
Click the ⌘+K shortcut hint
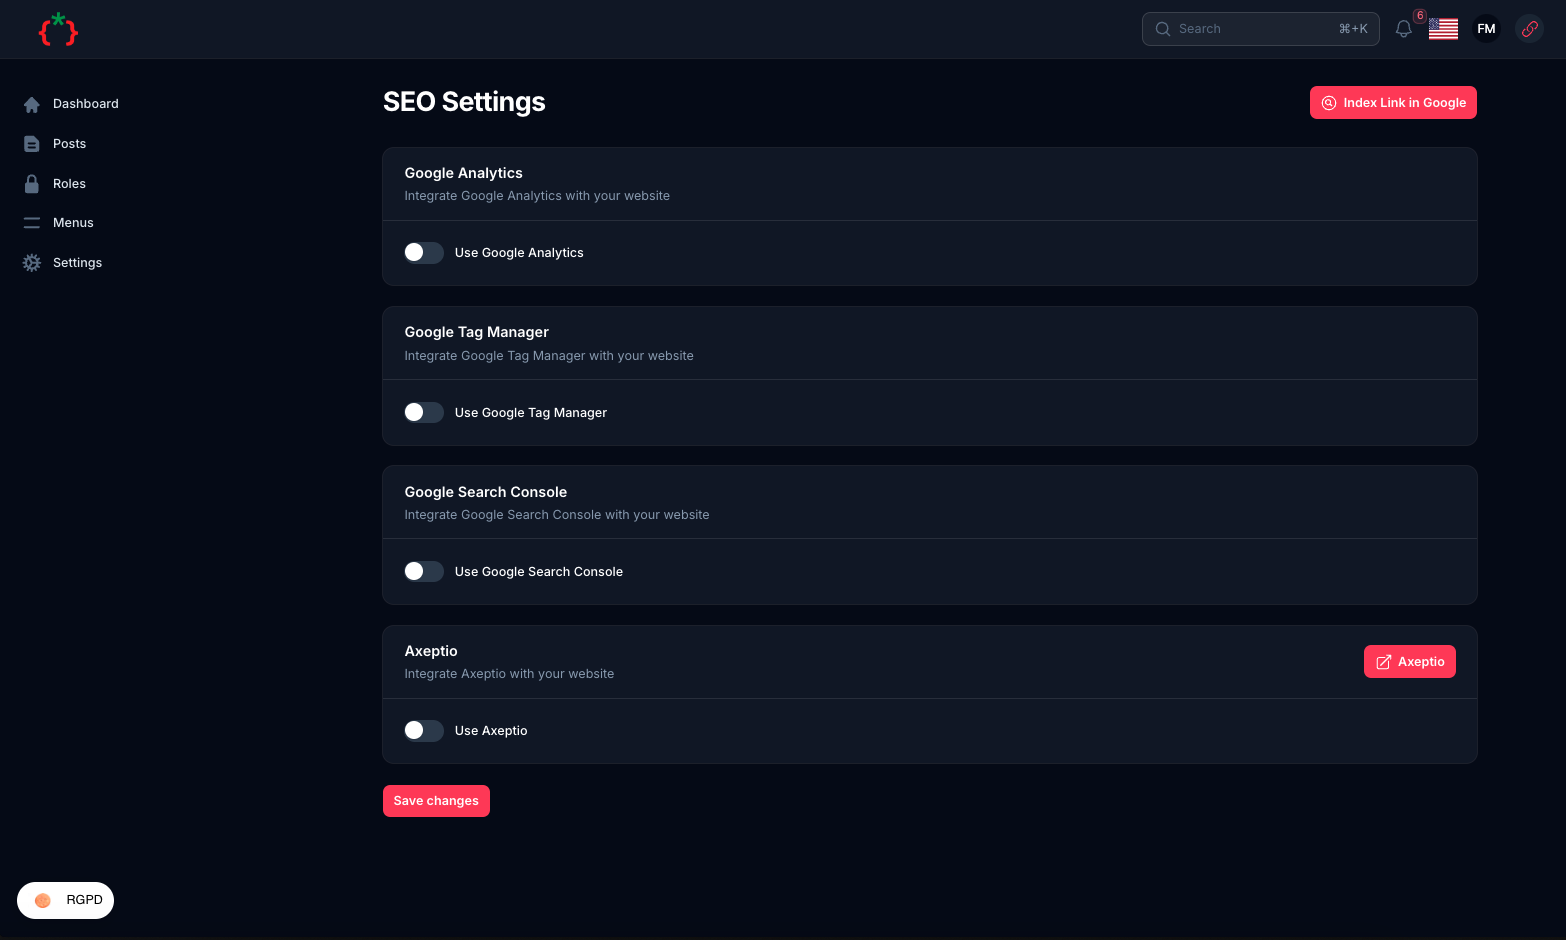click(1353, 29)
